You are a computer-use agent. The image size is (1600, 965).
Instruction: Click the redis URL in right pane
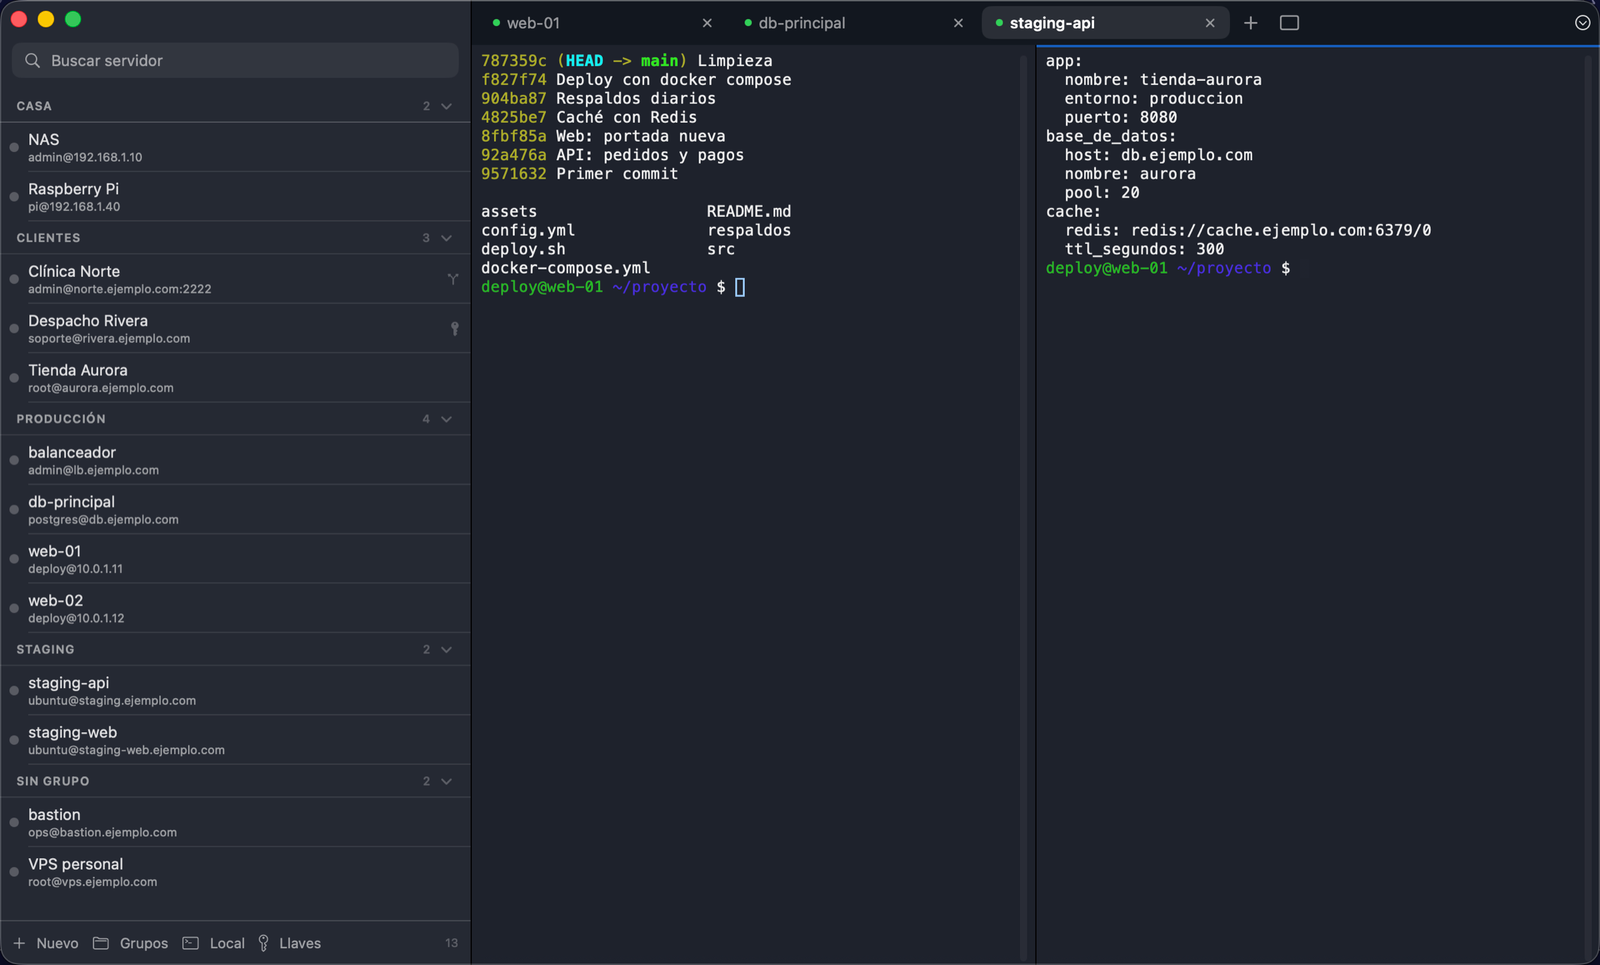1281,231
